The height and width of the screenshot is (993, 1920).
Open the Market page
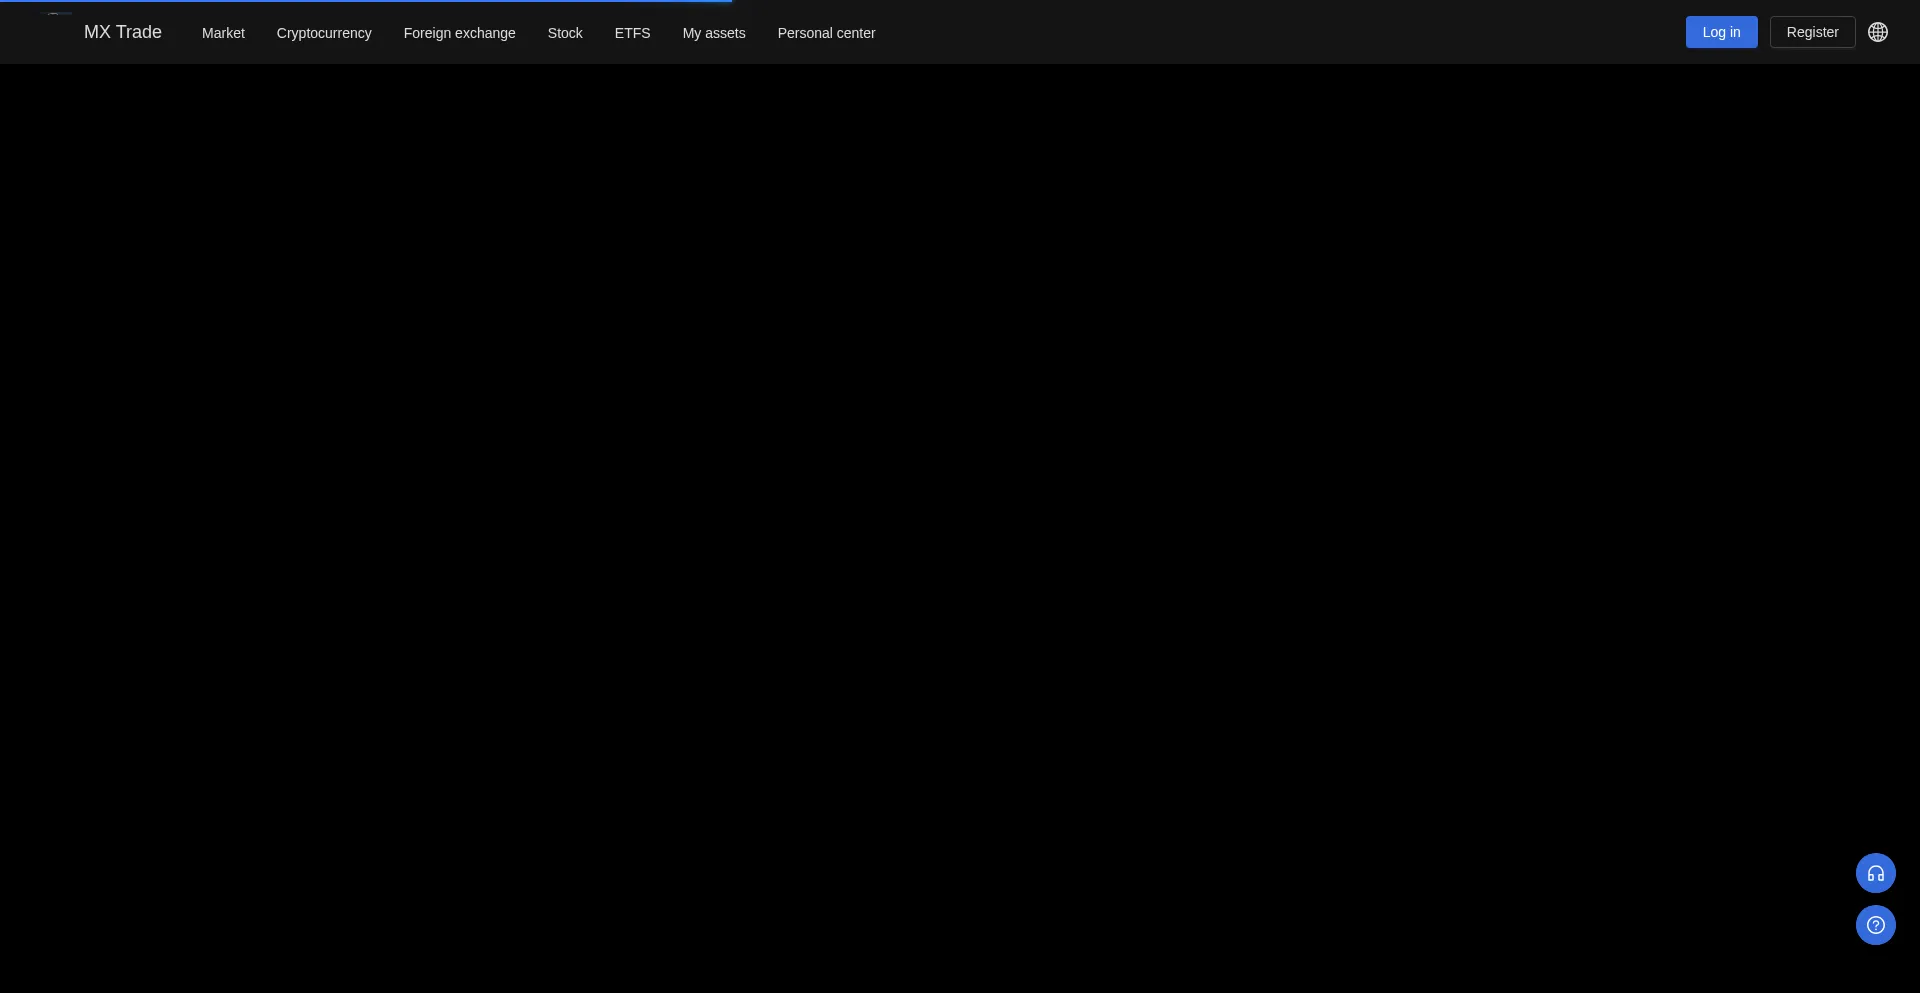[x=223, y=33]
